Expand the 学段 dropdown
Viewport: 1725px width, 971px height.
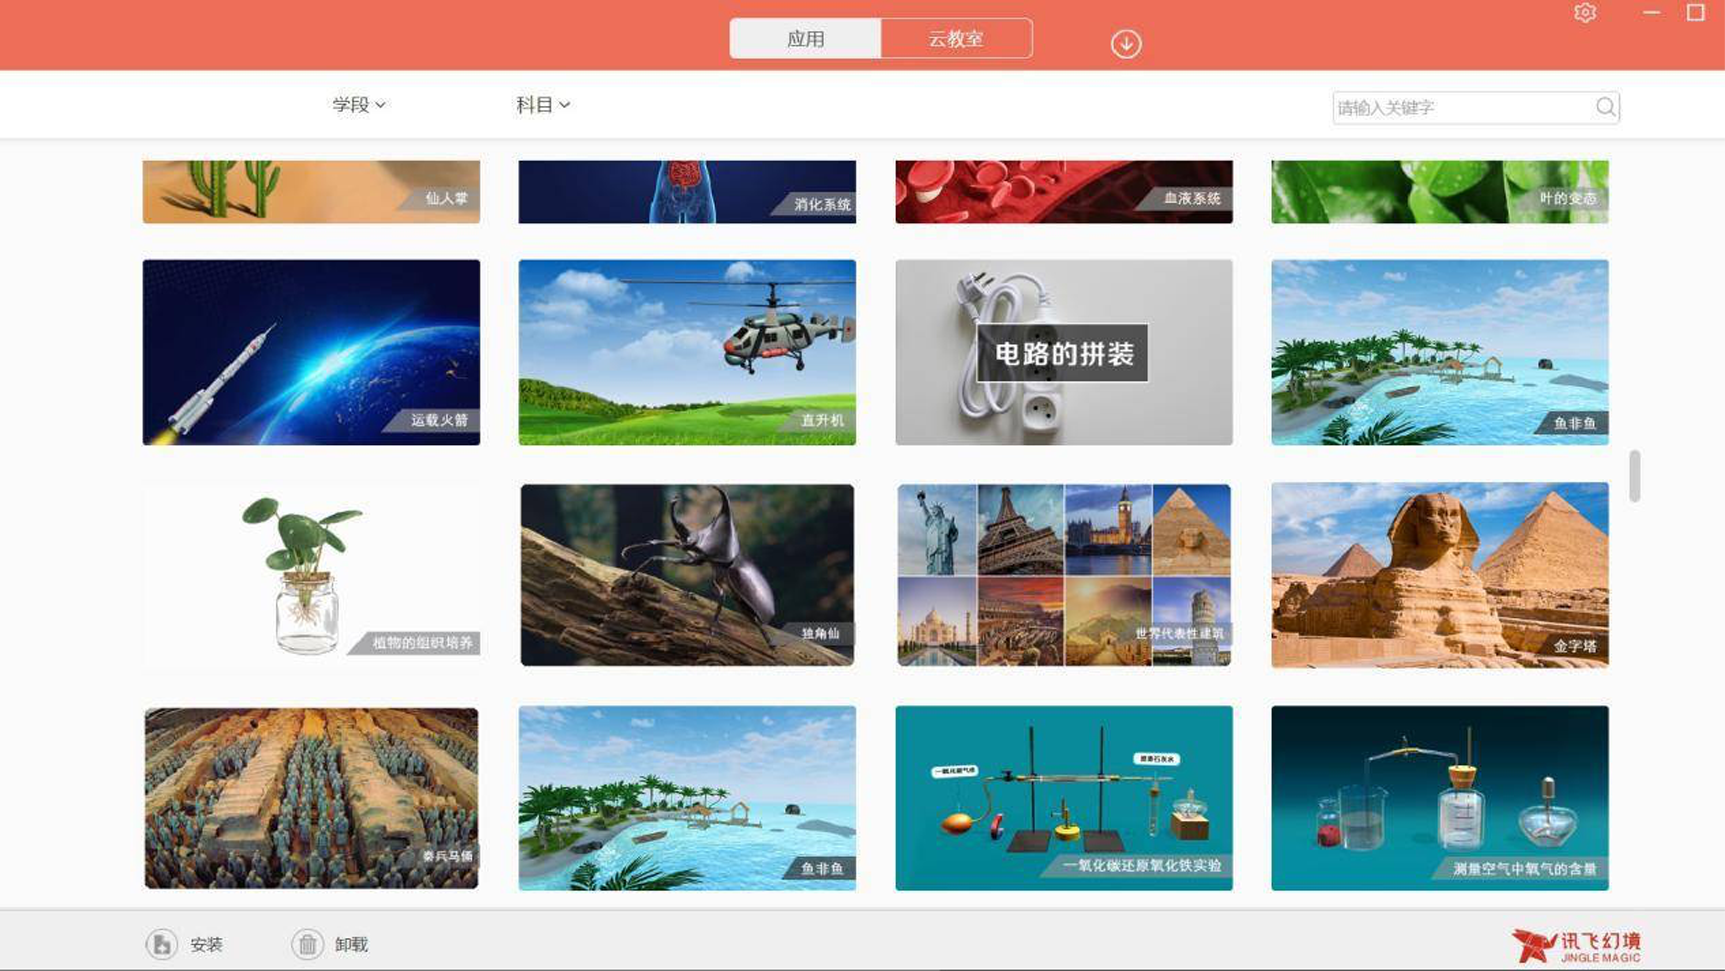[359, 105]
